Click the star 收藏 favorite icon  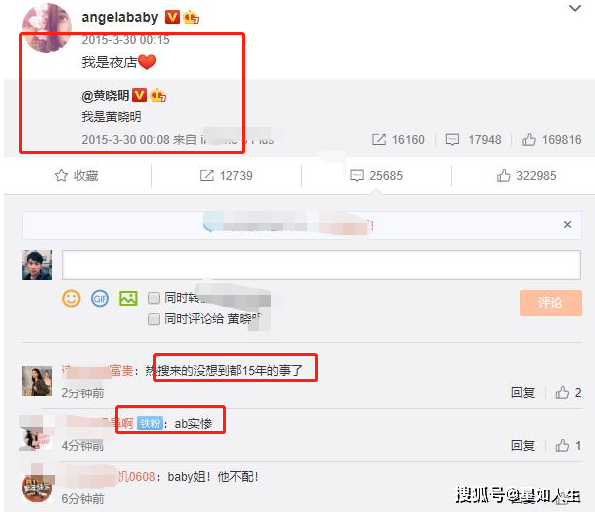pos(61,175)
